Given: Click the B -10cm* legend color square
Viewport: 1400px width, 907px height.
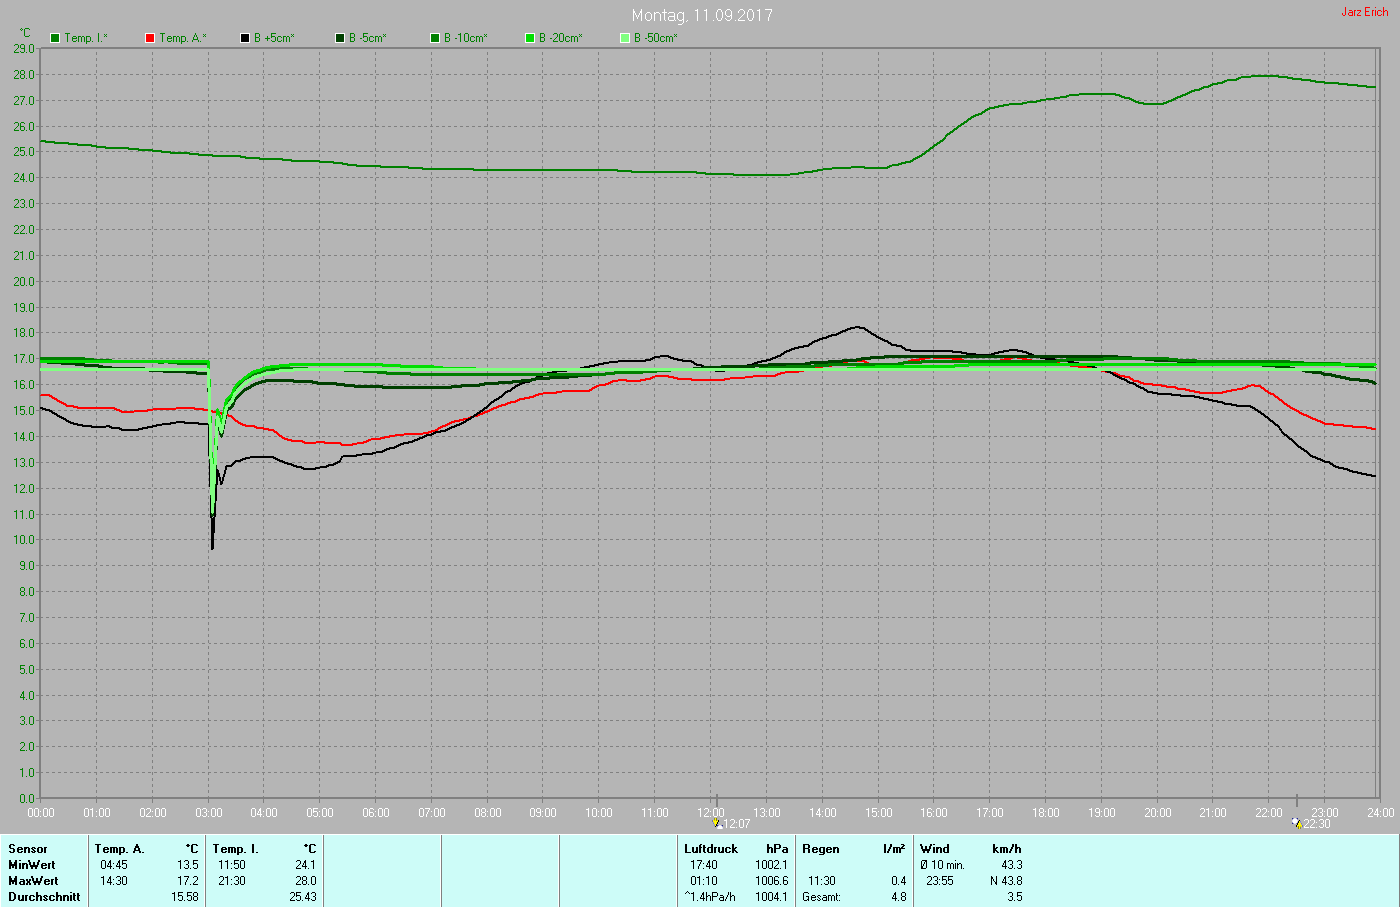Looking at the screenshot, I should pyautogui.click(x=435, y=38).
